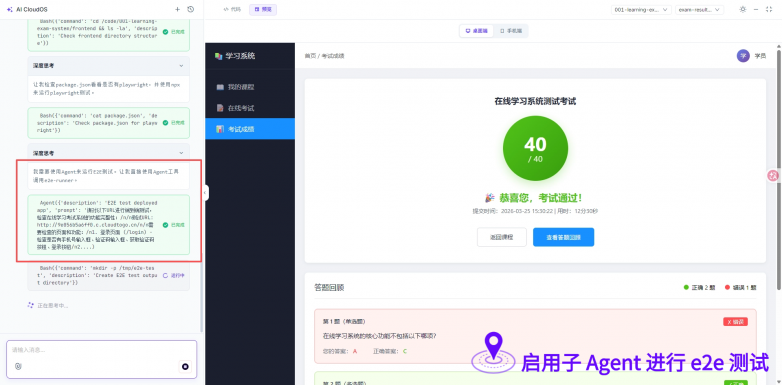Click the attachment paperclip icon
Viewport: 782px width, 385px height.
coord(18,367)
